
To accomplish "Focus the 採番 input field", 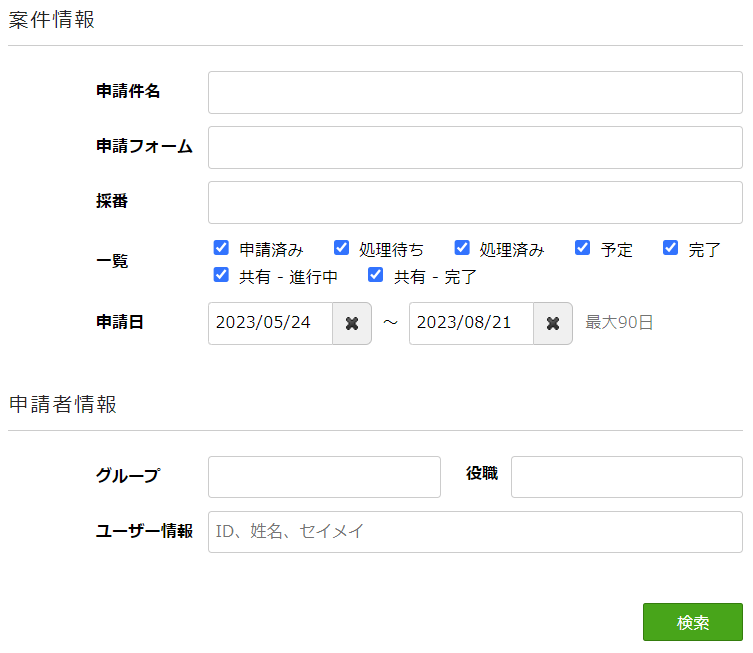I will click(x=475, y=203).
